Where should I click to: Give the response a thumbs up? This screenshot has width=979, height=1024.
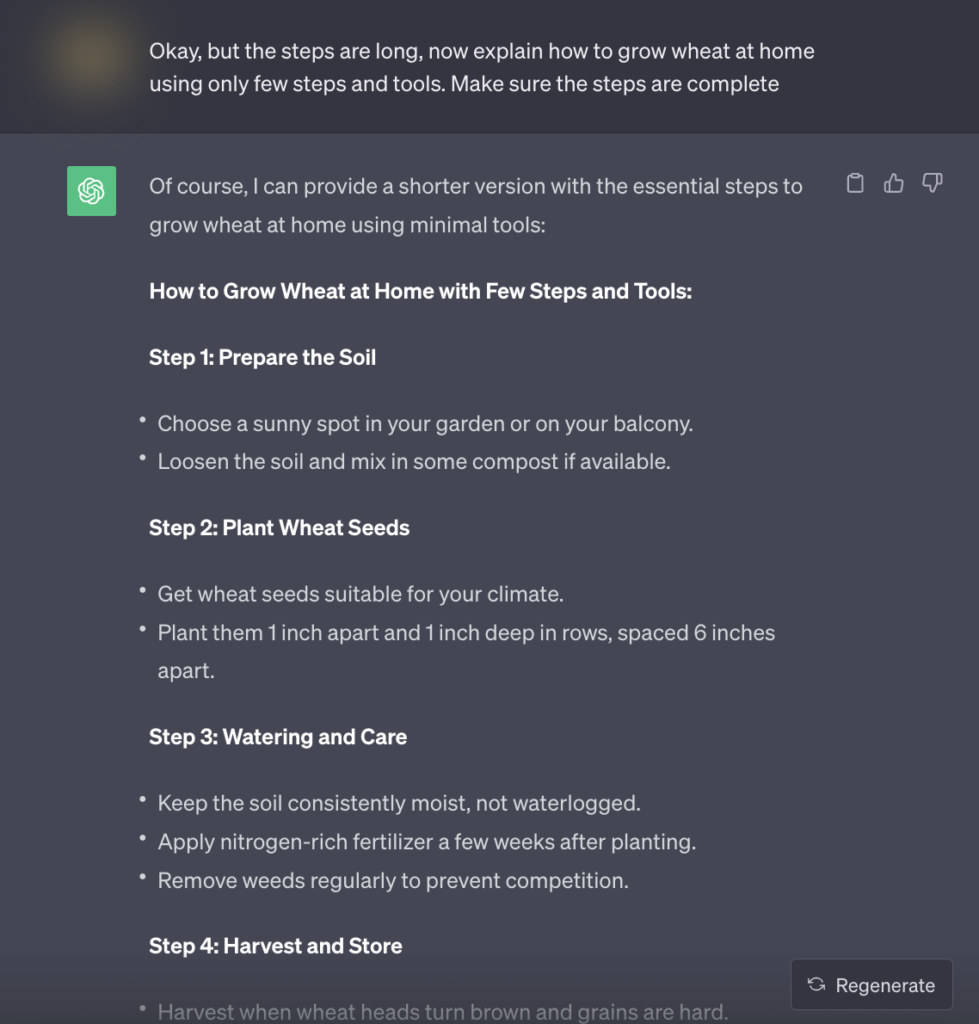point(894,183)
